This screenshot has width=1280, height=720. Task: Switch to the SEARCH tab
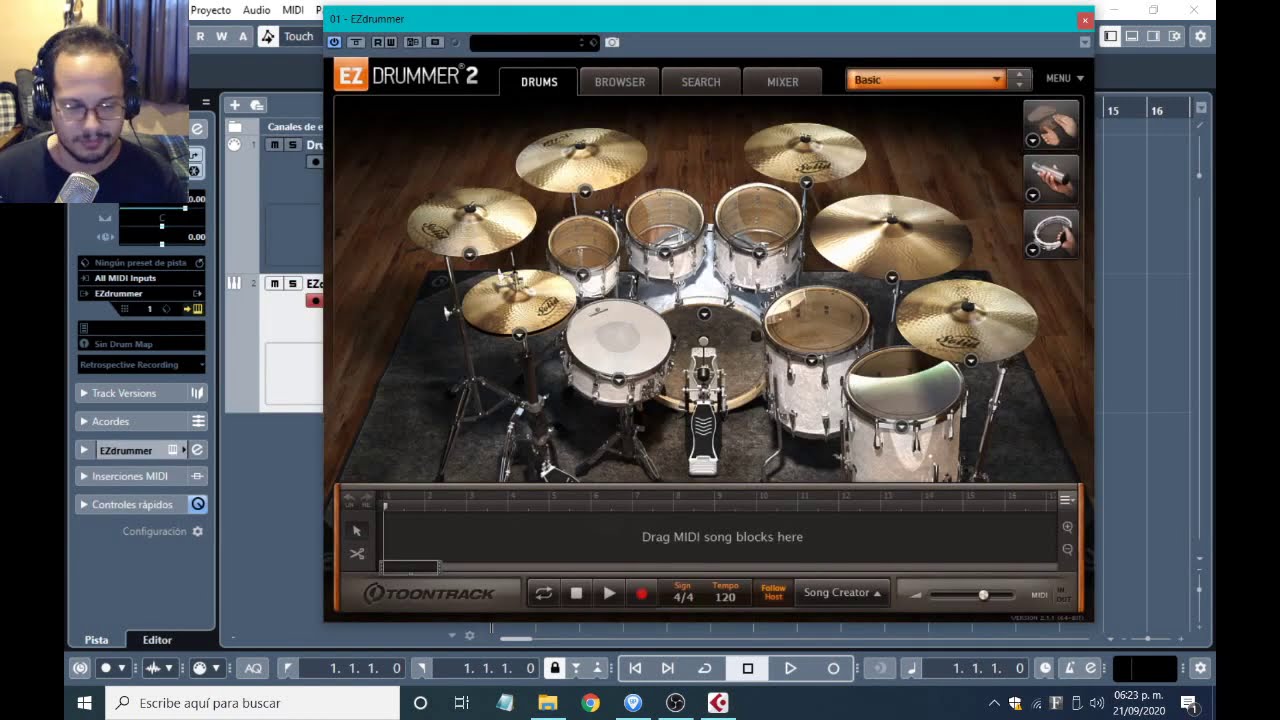coord(701,82)
